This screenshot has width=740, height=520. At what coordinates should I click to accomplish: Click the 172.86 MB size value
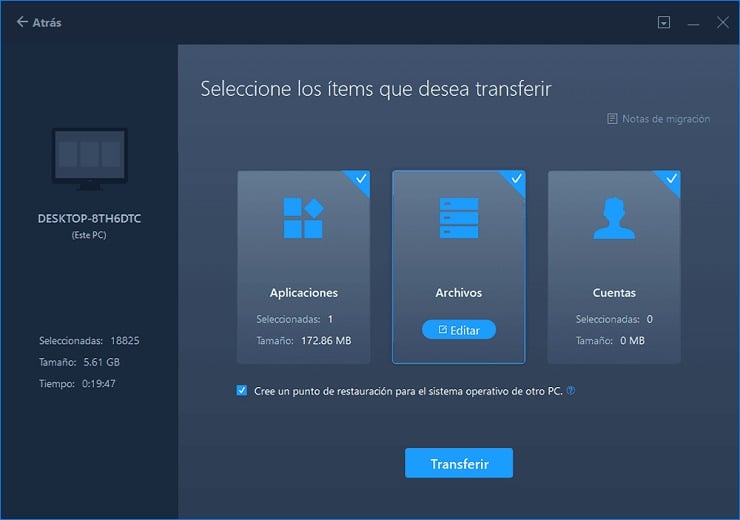326,341
